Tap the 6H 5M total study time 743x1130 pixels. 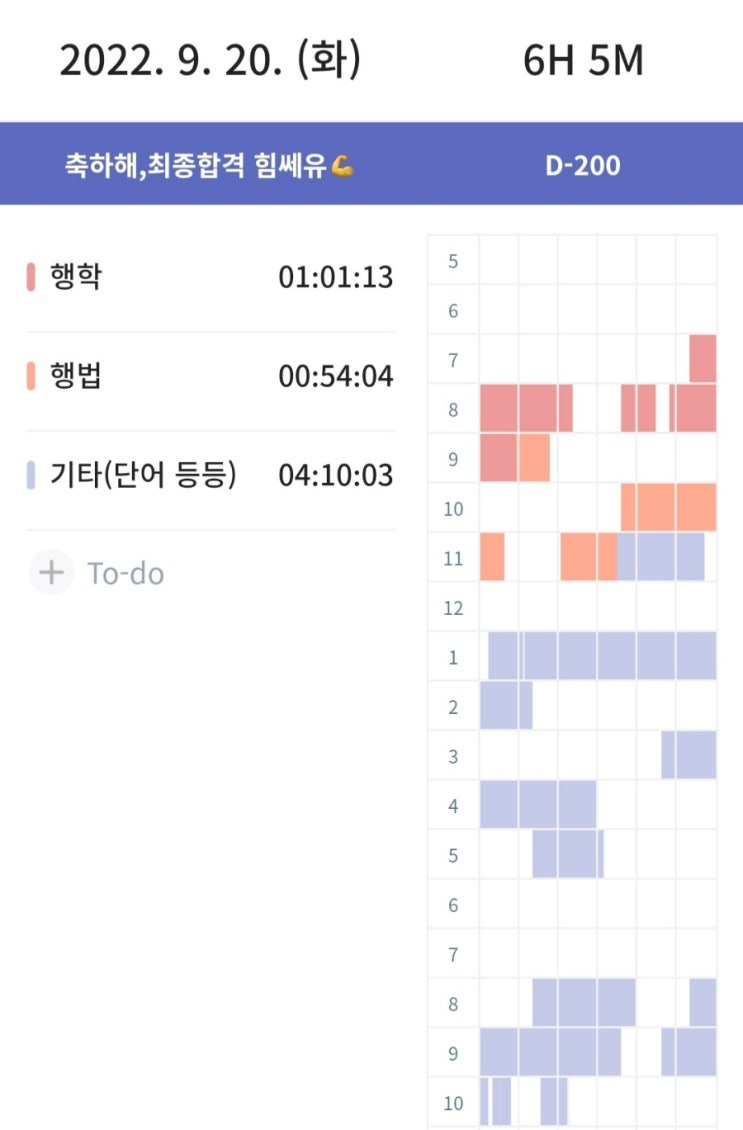click(x=583, y=62)
